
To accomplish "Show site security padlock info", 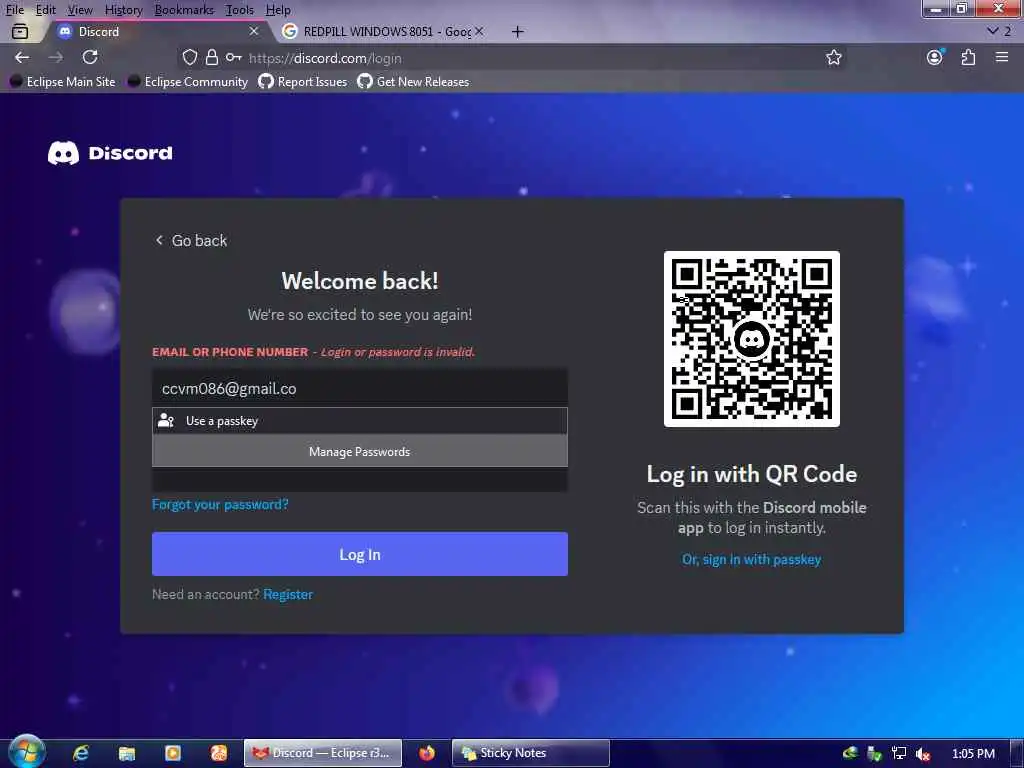I will click(212, 57).
